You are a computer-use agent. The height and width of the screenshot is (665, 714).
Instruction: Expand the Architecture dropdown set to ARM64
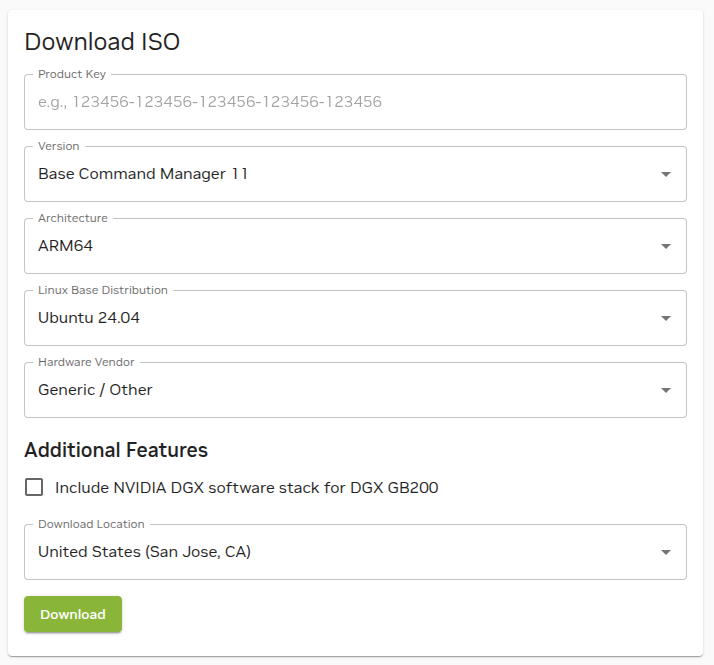click(340, 246)
